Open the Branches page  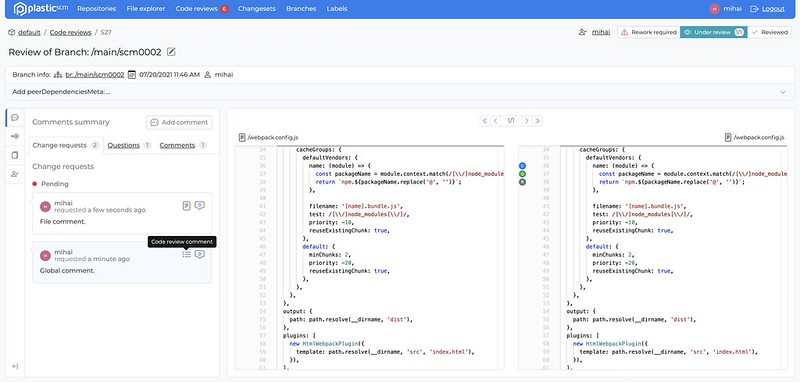301,9
